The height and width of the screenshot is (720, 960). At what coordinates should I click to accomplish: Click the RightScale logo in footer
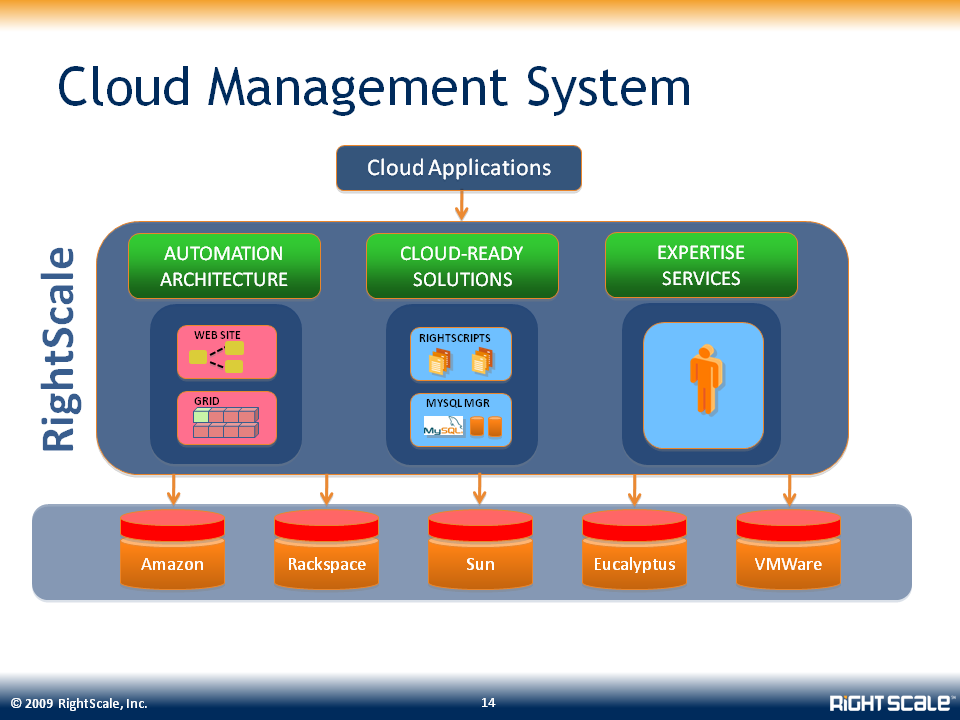[891, 702]
